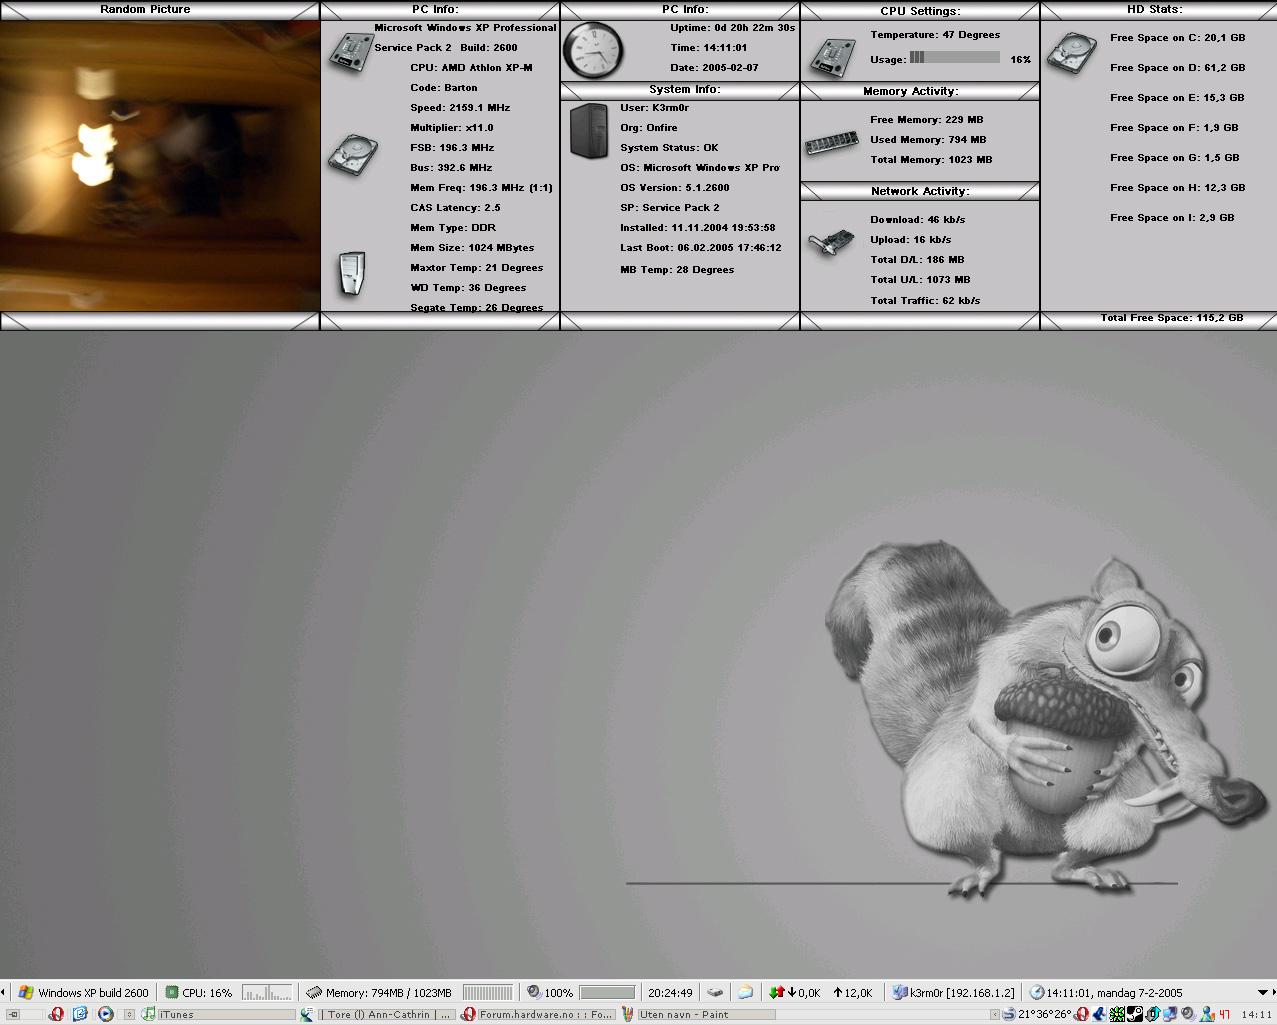The image size is (1277, 1025).
Task: Click the MB Temp: 28 Degrees line
Action: pyautogui.click(x=677, y=270)
